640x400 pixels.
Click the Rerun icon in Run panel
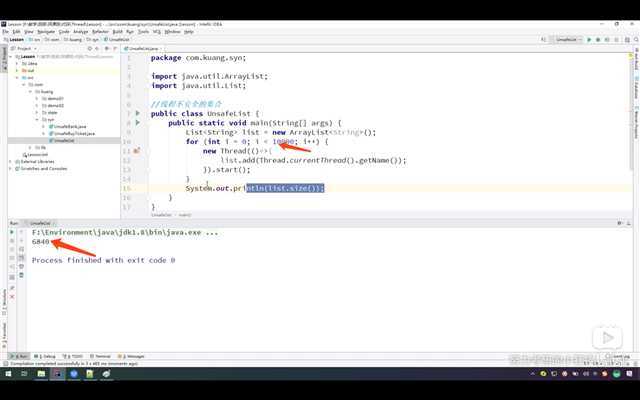click(12, 232)
